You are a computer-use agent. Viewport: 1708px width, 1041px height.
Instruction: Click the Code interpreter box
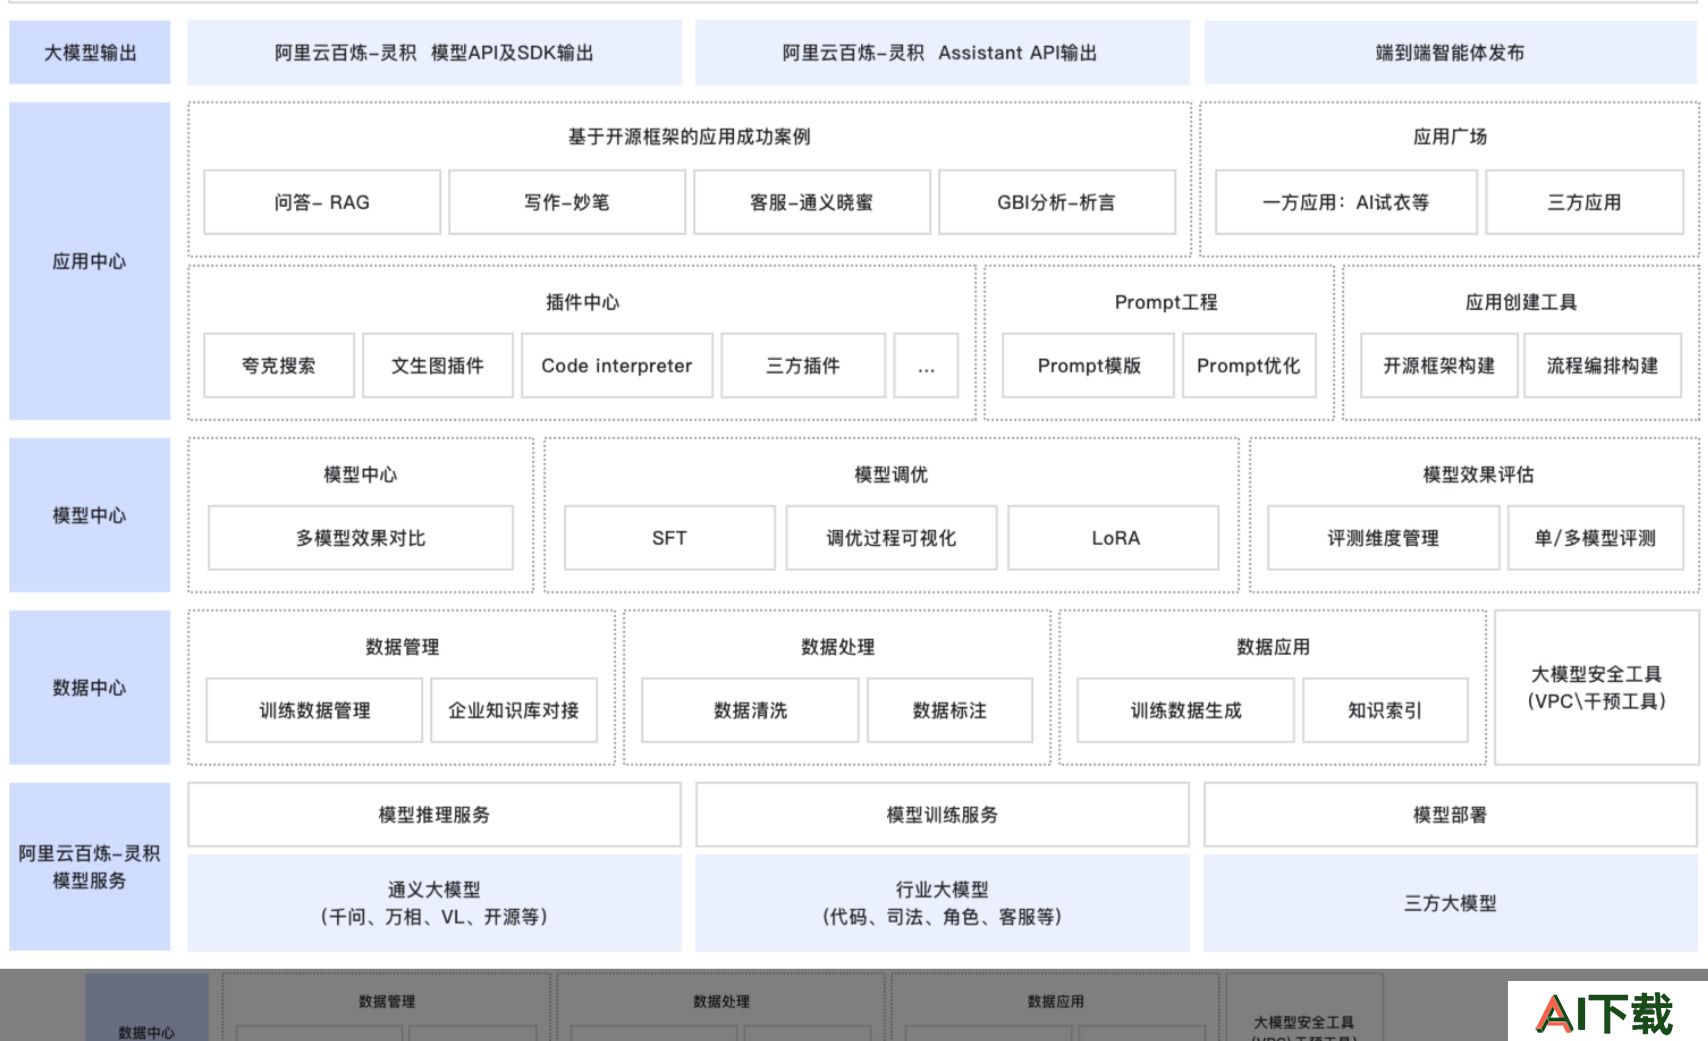[x=617, y=366]
